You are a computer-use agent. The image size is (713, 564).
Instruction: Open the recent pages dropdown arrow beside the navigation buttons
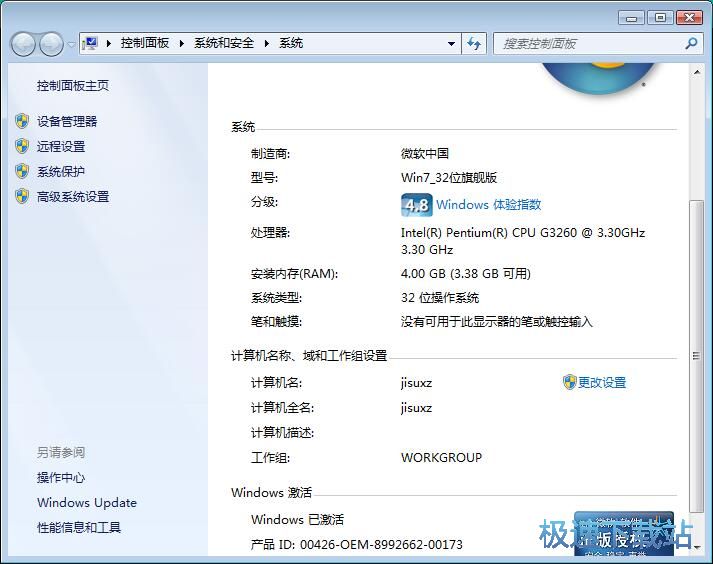(x=71, y=44)
